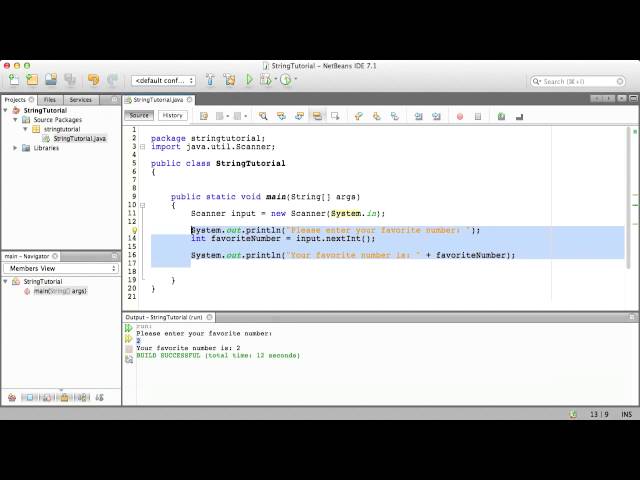Close the StringTutorial.java editor tab
This screenshot has width=640, height=480.
pyautogui.click(x=189, y=100)
